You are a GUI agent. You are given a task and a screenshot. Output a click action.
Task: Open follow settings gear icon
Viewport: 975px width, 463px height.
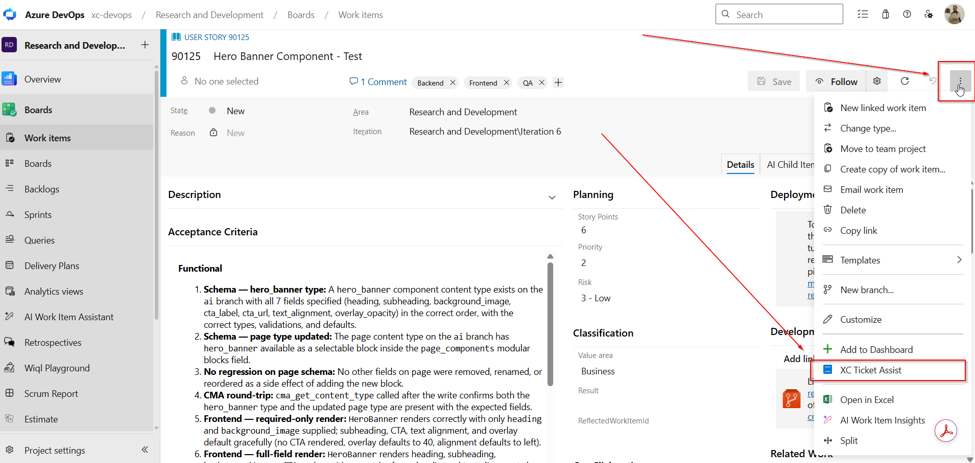tap(877, 81)
